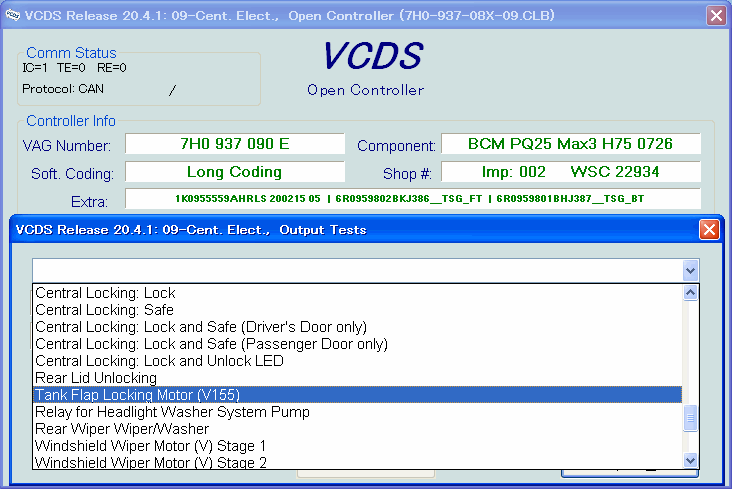This screenshot has height=489, width=732.
Task: Close the Output Tests dialog
Action: pos(709,230)
